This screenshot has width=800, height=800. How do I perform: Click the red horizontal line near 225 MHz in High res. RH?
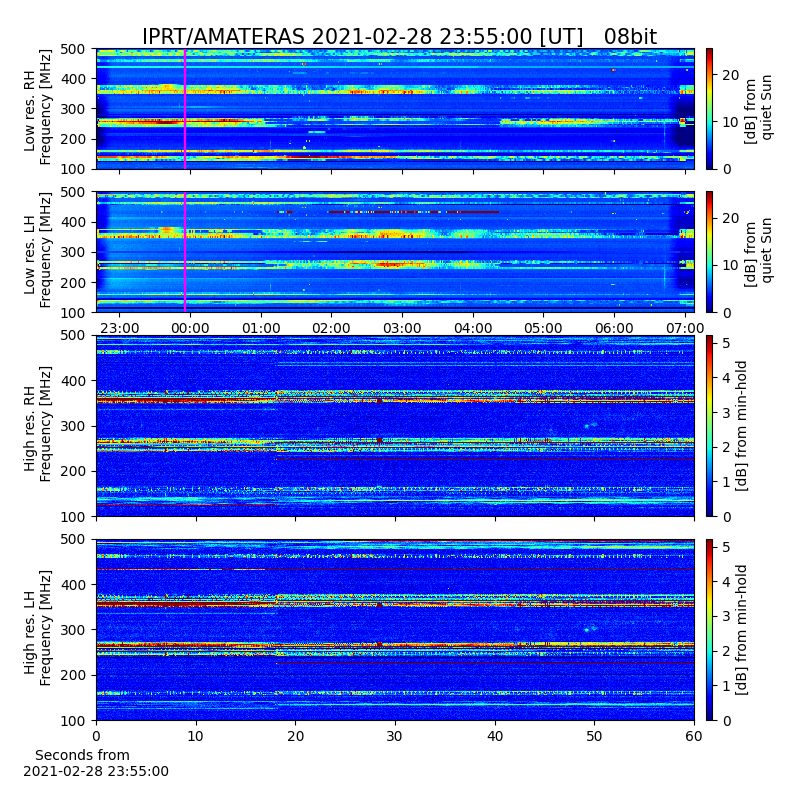click(x=485, y=460)
